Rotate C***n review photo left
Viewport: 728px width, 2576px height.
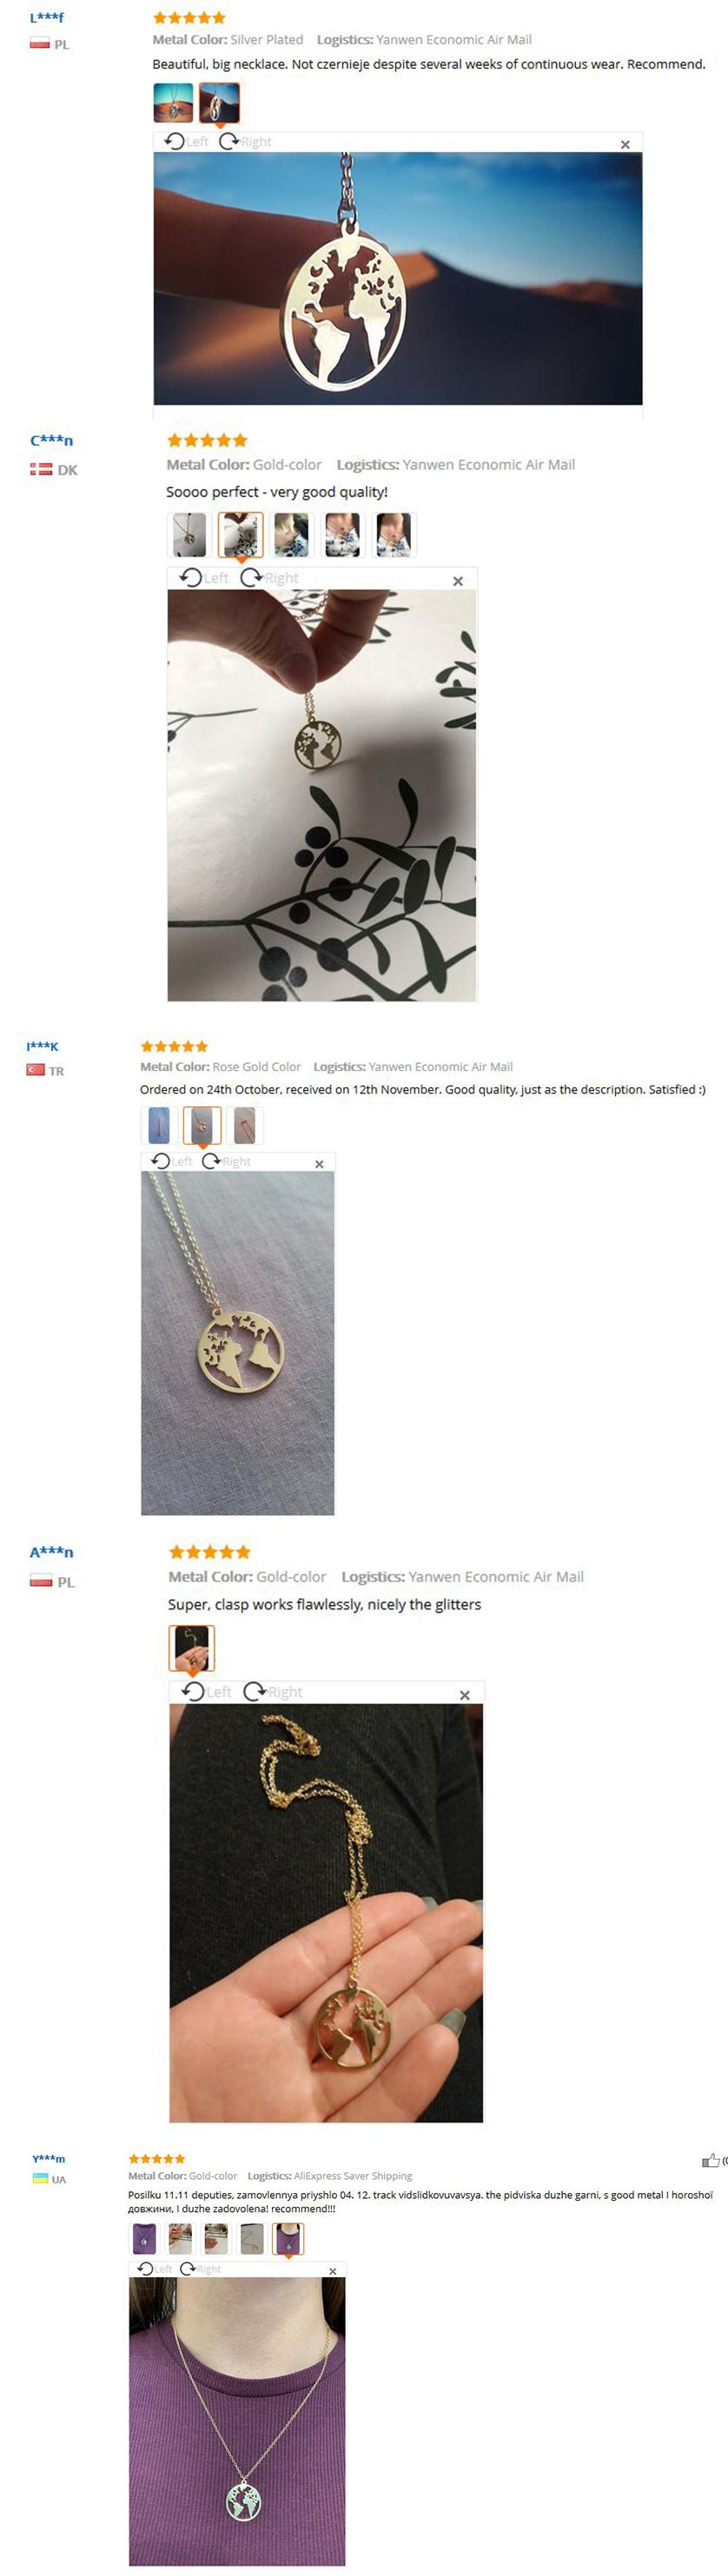(204, 577)
